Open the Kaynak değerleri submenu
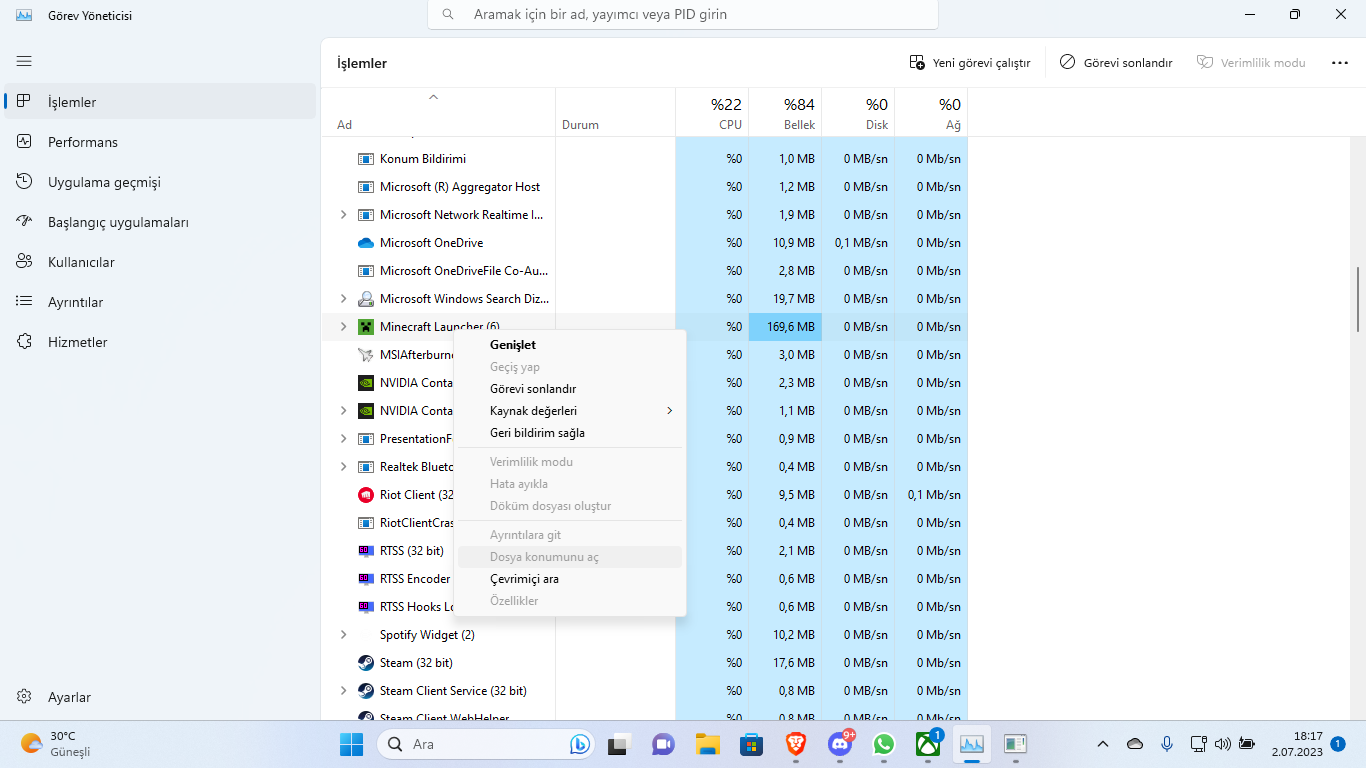Image resolution: width=1366 pixels, height=768 pixels. tap(570, 411)
